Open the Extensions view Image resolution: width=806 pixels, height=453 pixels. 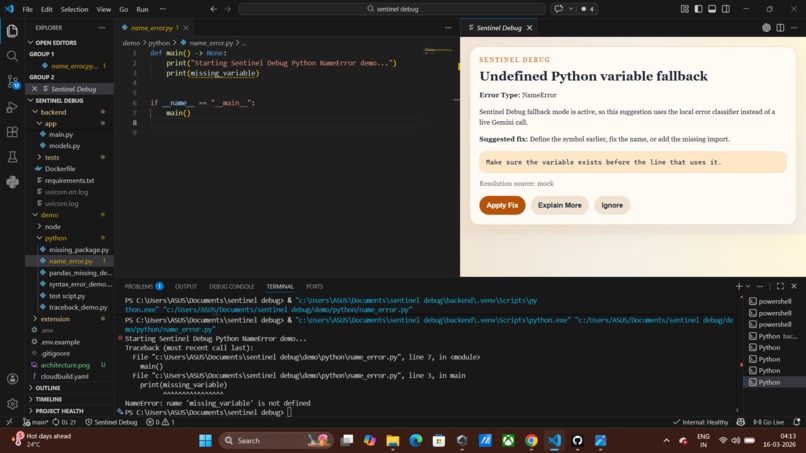(12, 132)
